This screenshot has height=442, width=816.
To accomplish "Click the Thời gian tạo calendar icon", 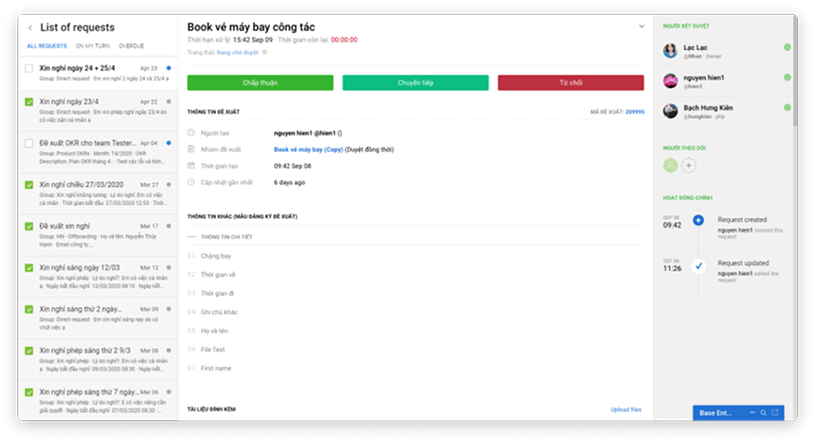I will [x=191, y=166].
